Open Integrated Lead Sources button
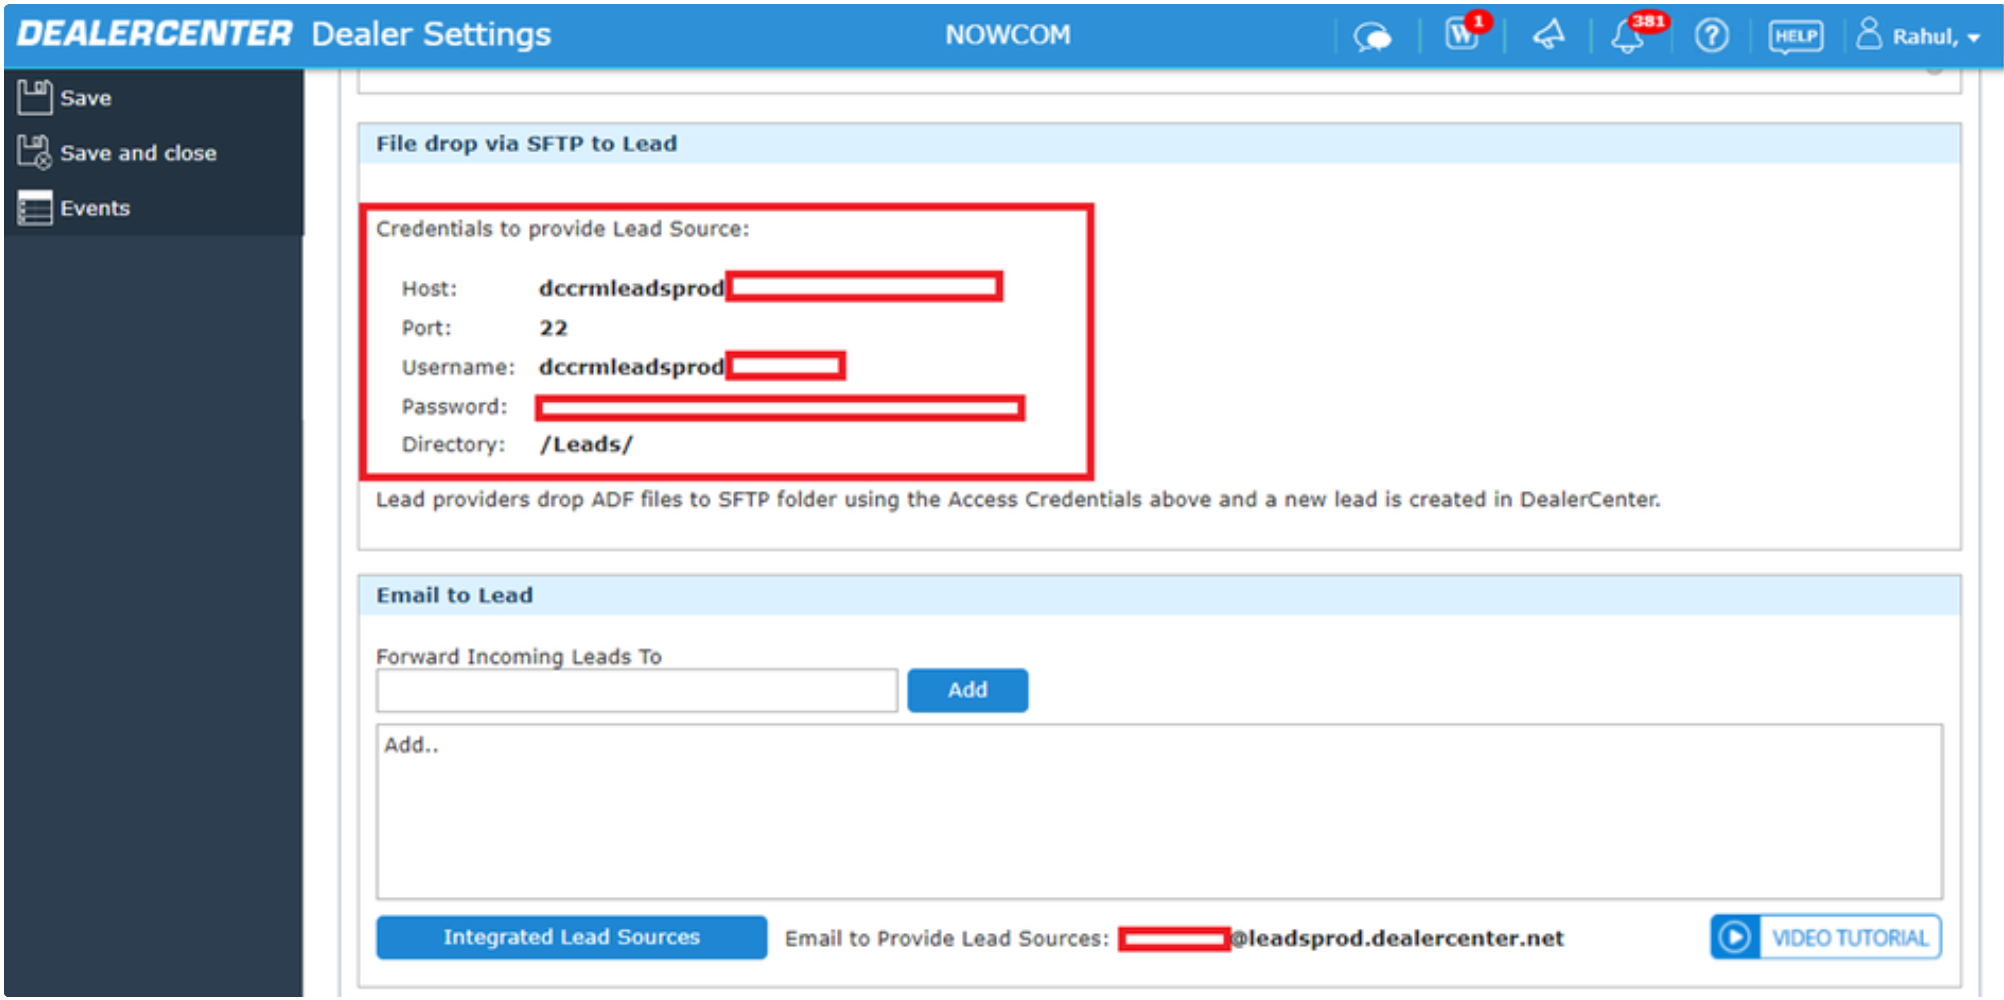Screen dimensions: 2004x1000 [x=571, y=937]
